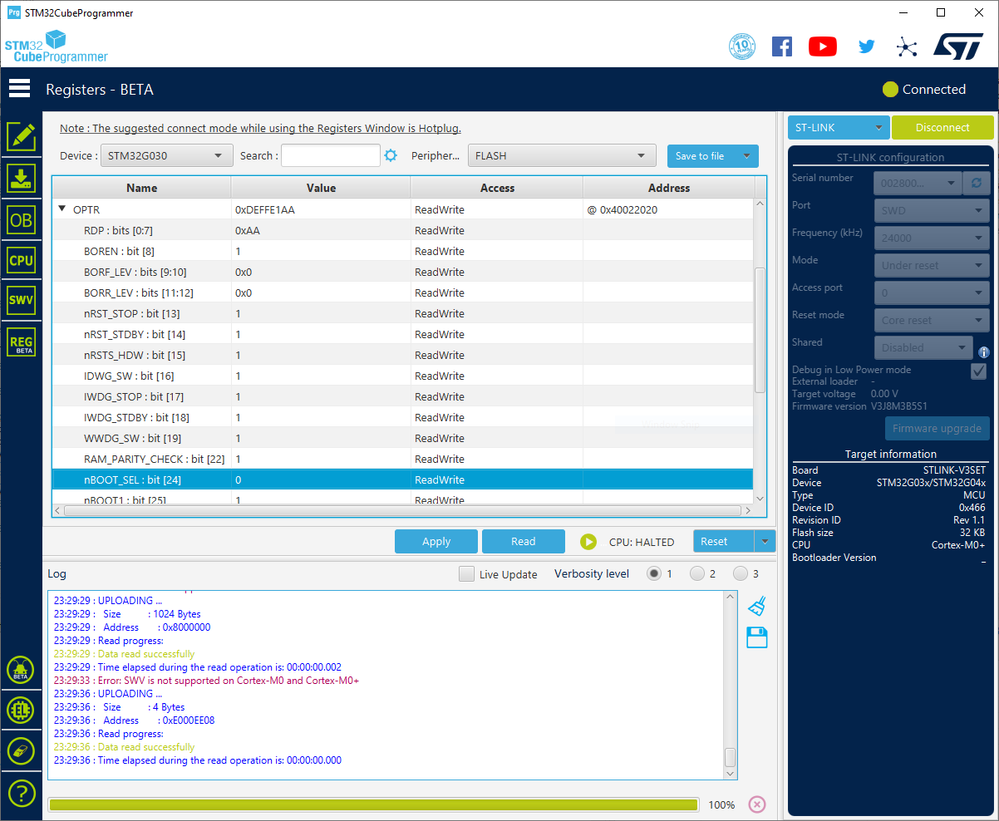Click the ST logo

(x=959, y=46)
